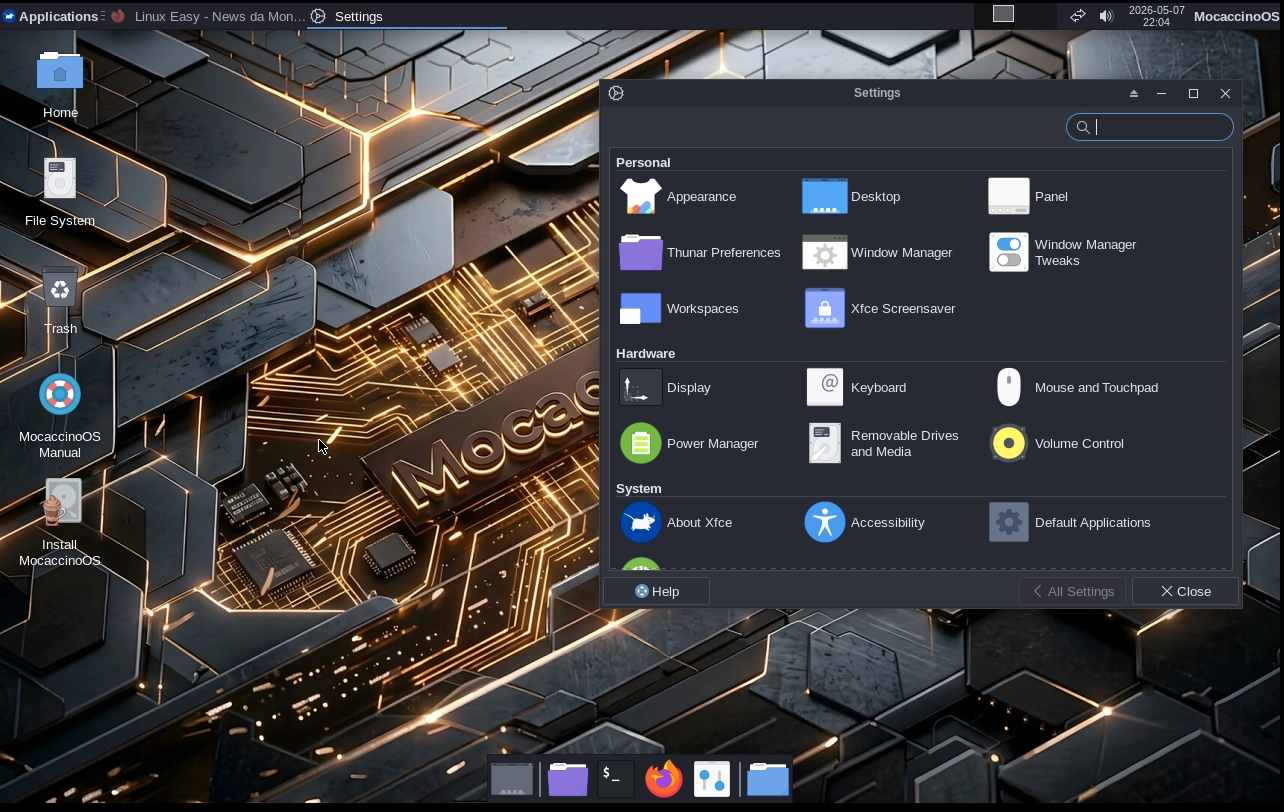Open Removable Drives and Media
1284x812 pixels.
tap(882, 443)
